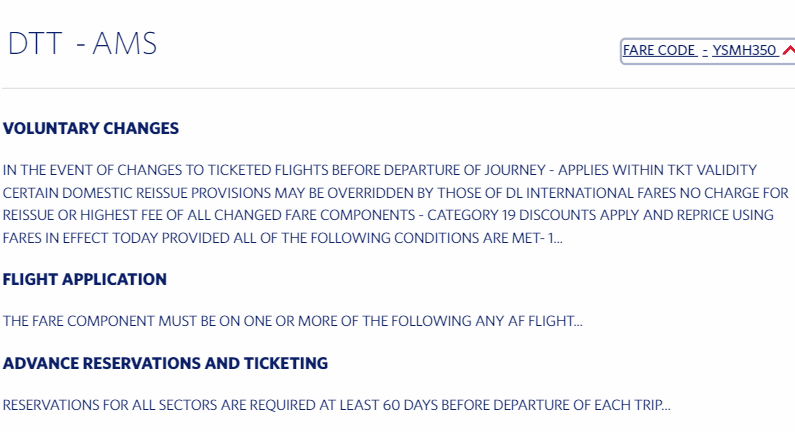Select the FLIGHT APPLICATION heading
795x432 pixels.
pos(85,279)
